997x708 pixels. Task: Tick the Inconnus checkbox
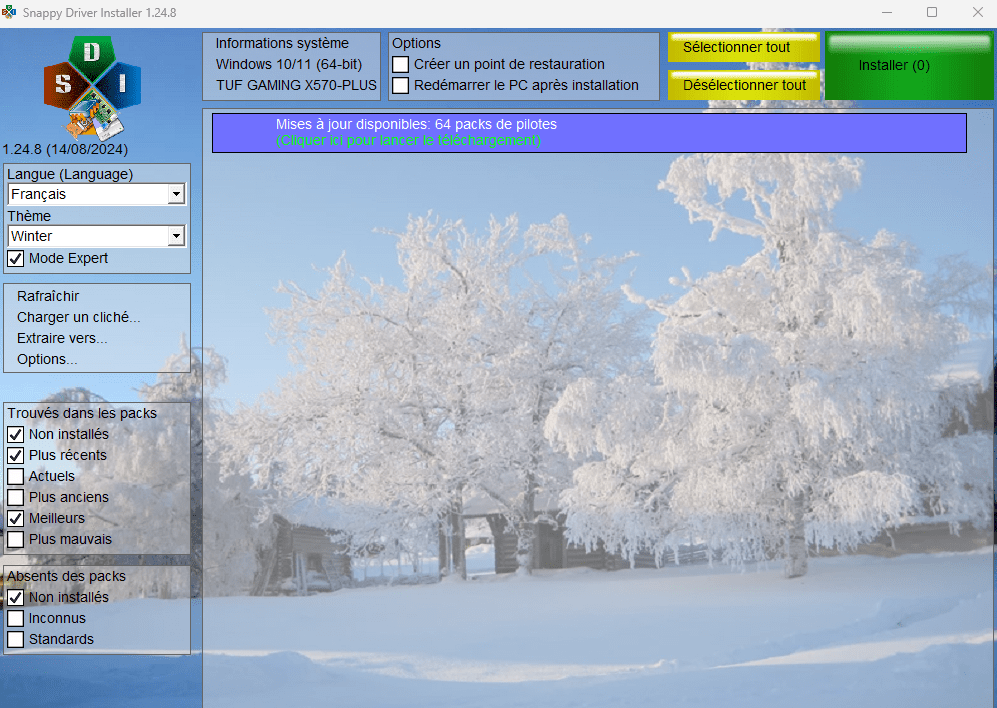16,619
